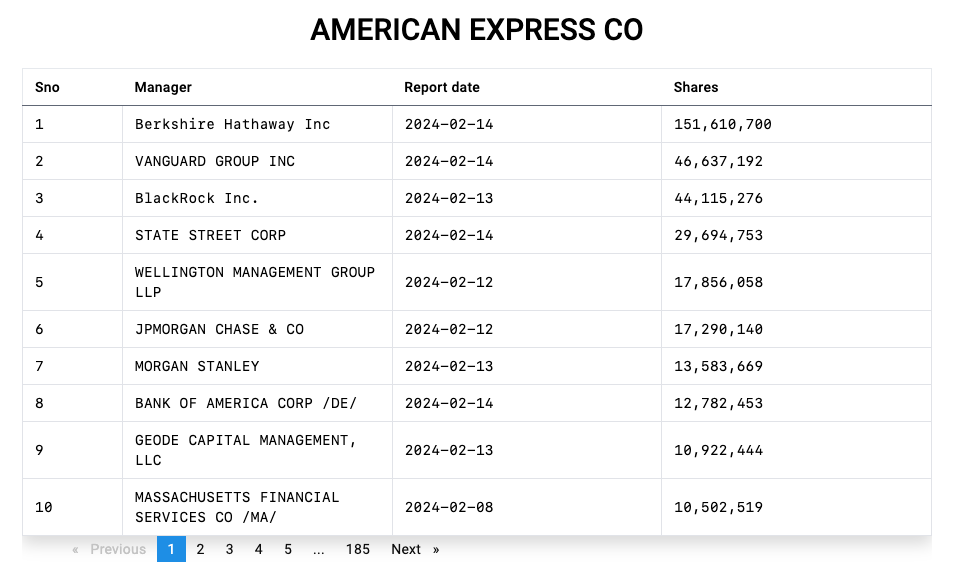This screenshot has height=581, width=954.
Task: Click JPMORGAN CHASE & CO cell
Action: pyautogui.click(x=219, y=329)
